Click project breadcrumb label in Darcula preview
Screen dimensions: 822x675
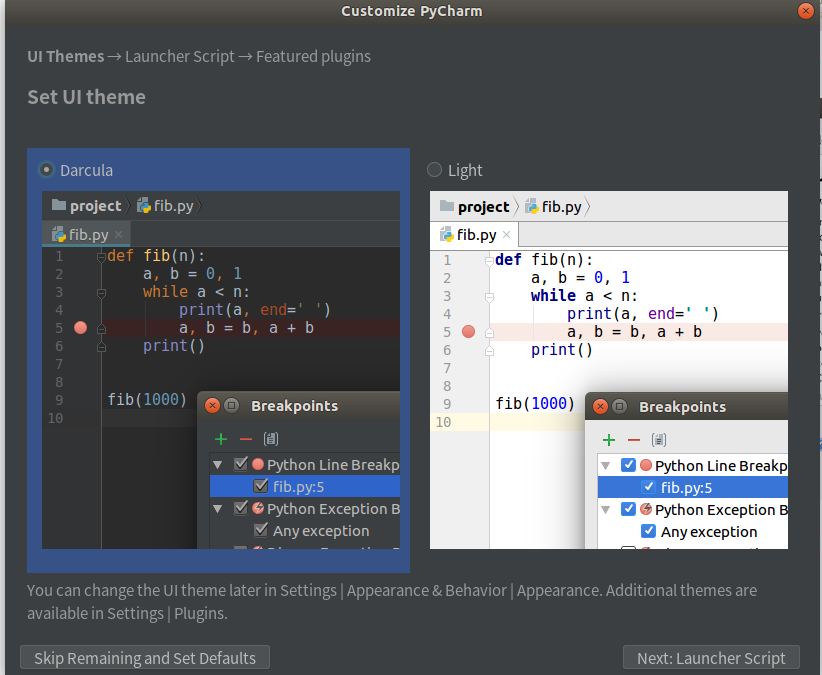pos(95,206)
